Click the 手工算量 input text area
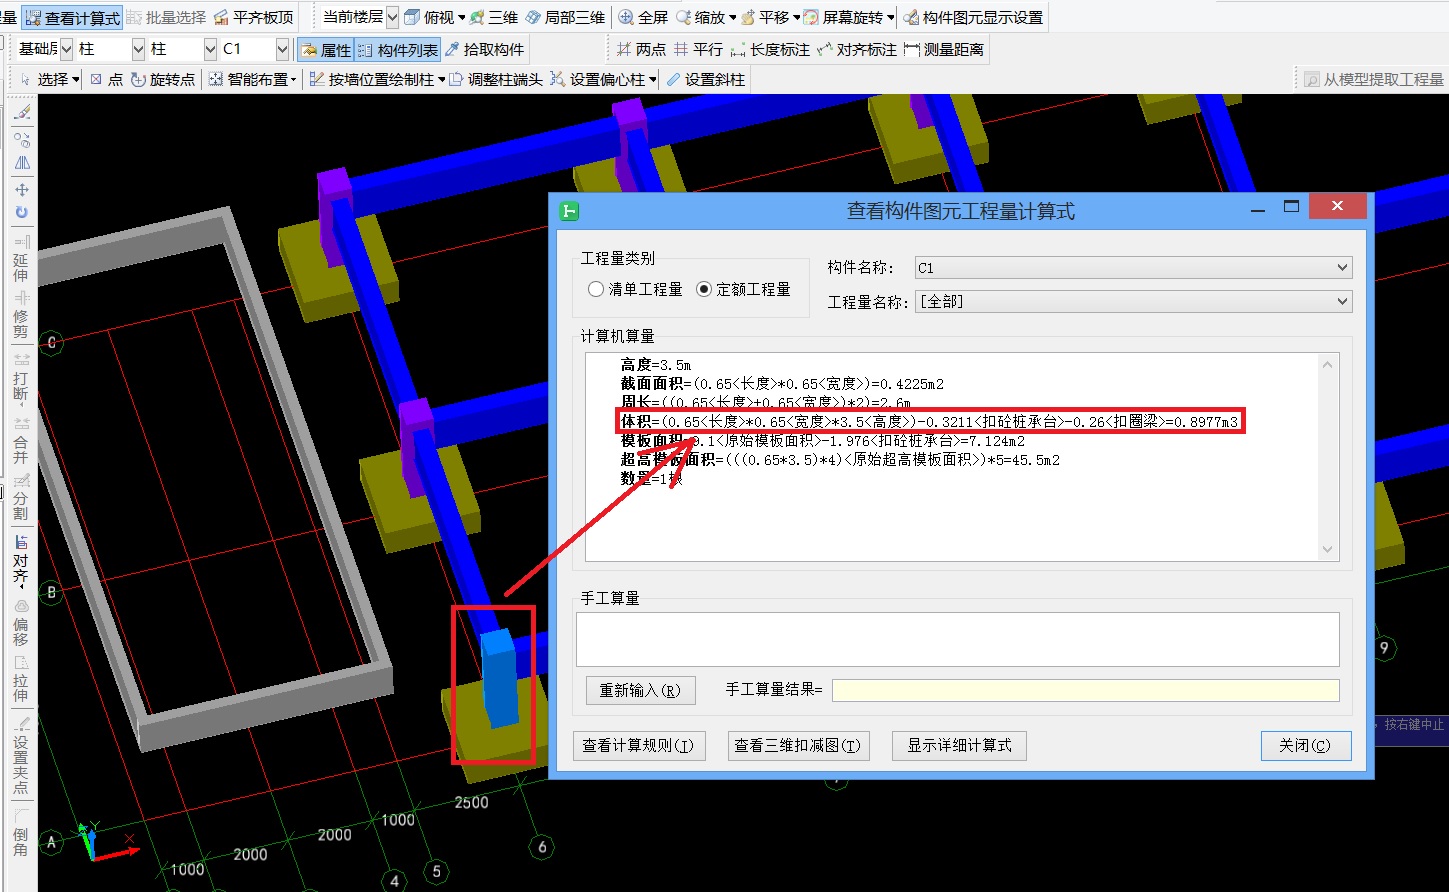Screen dimensions: 1449x892 pyautogui.click(x=957, y=639)
